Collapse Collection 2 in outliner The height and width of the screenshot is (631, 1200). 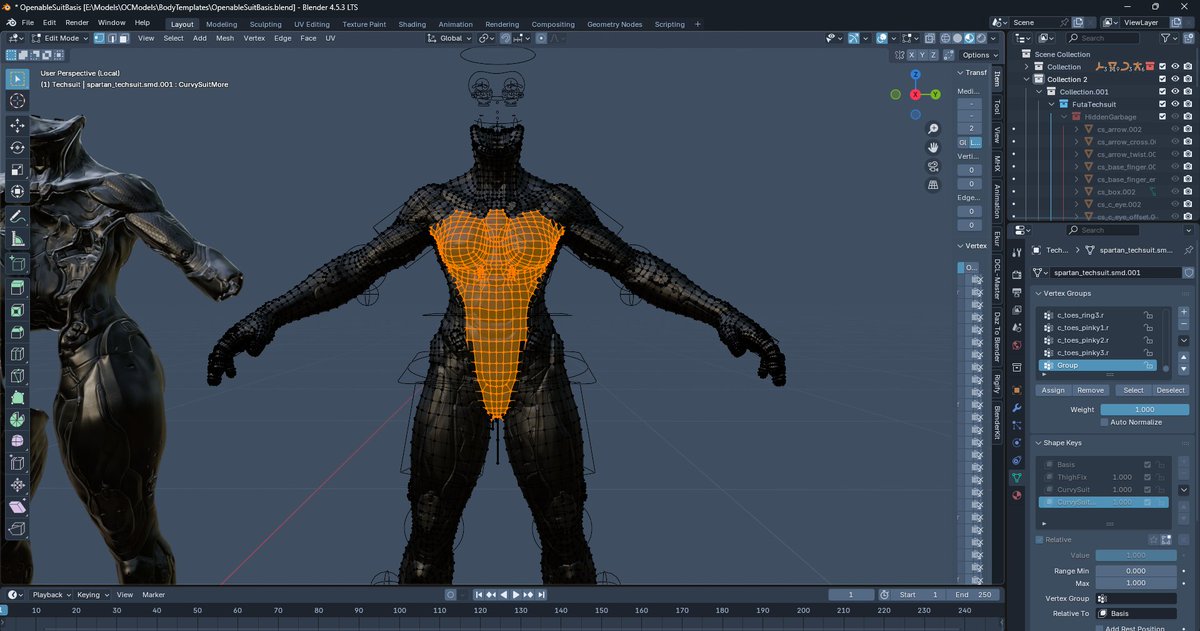1027,79
